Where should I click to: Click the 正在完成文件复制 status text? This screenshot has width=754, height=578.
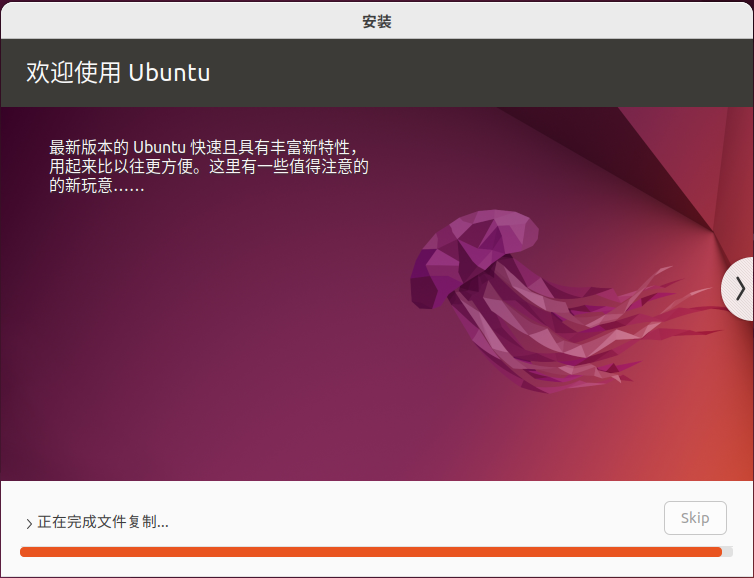click(103, 522)
